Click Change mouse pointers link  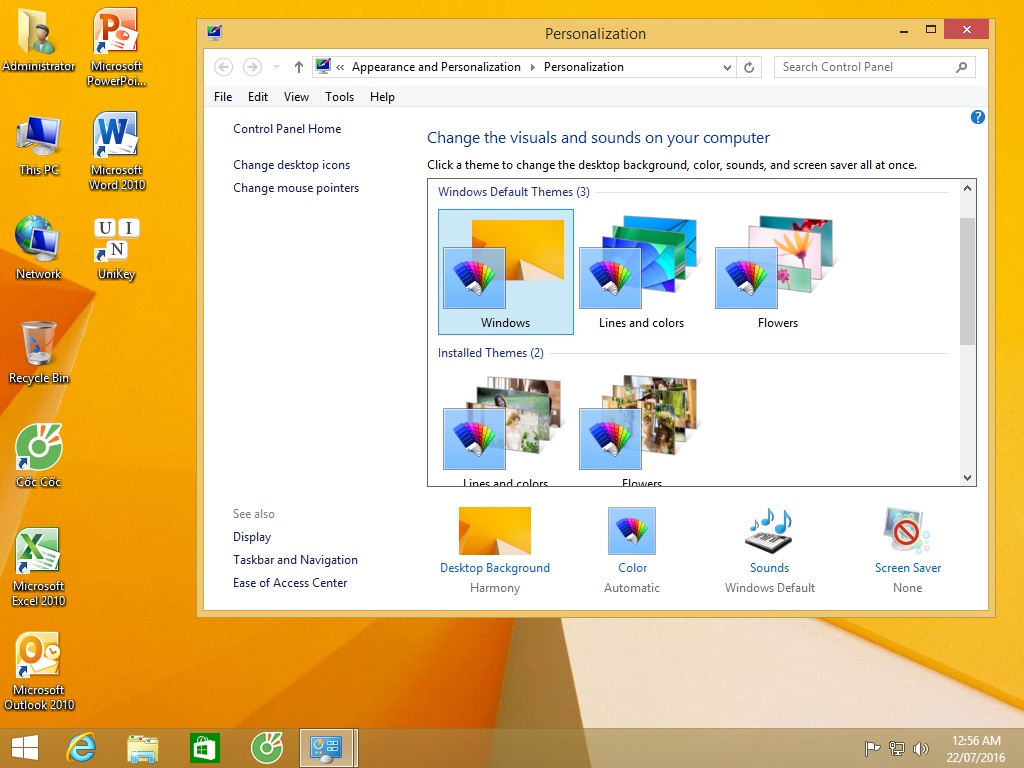[x=296, y=187]
